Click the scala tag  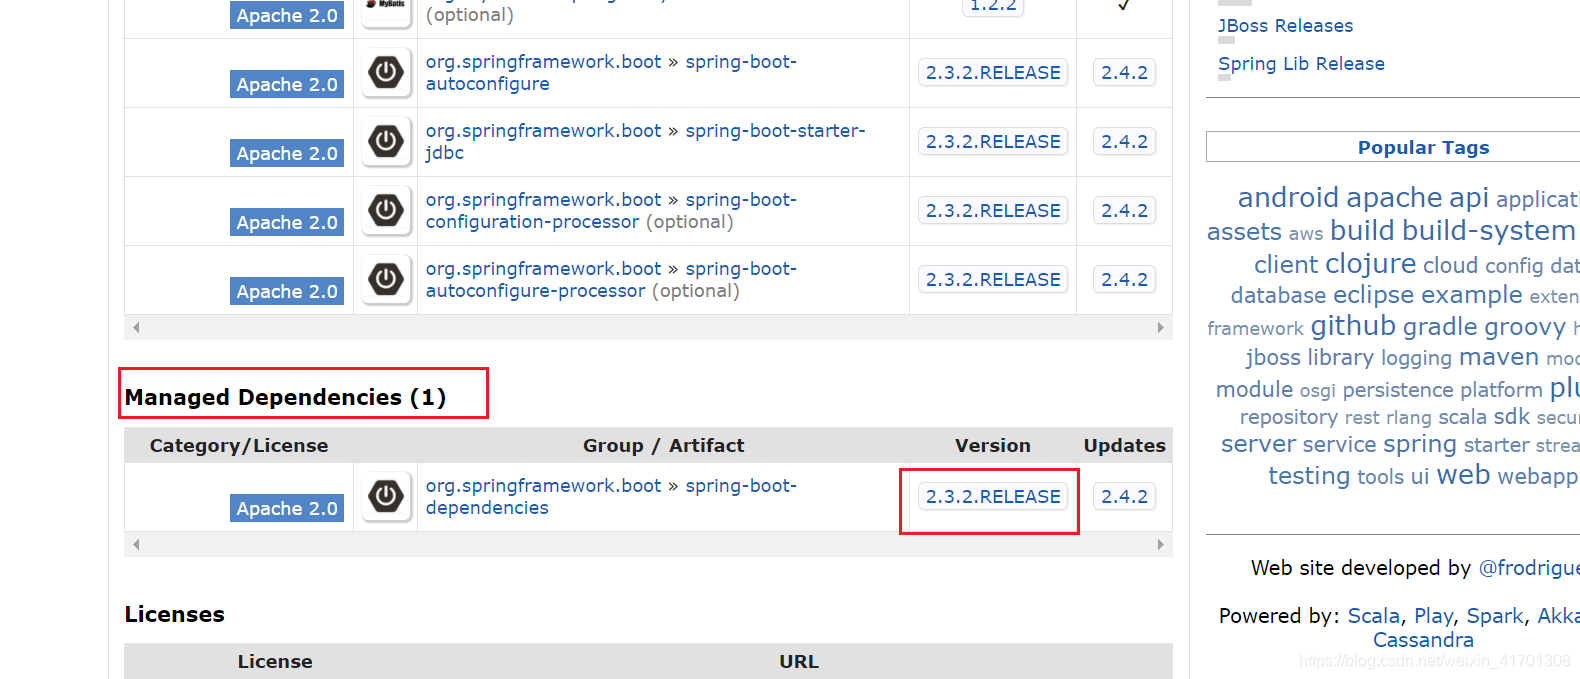[x=1462, y=417]
